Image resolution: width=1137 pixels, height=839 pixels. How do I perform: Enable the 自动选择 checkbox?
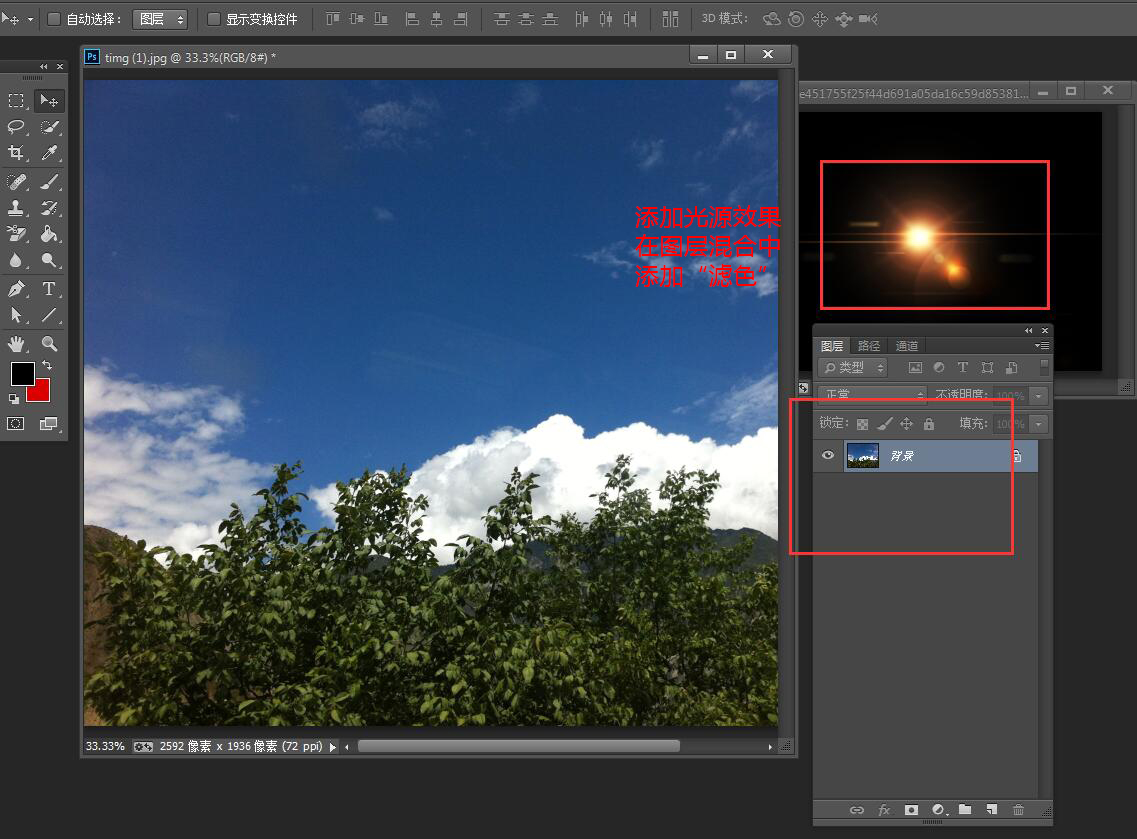pos(54,19)
